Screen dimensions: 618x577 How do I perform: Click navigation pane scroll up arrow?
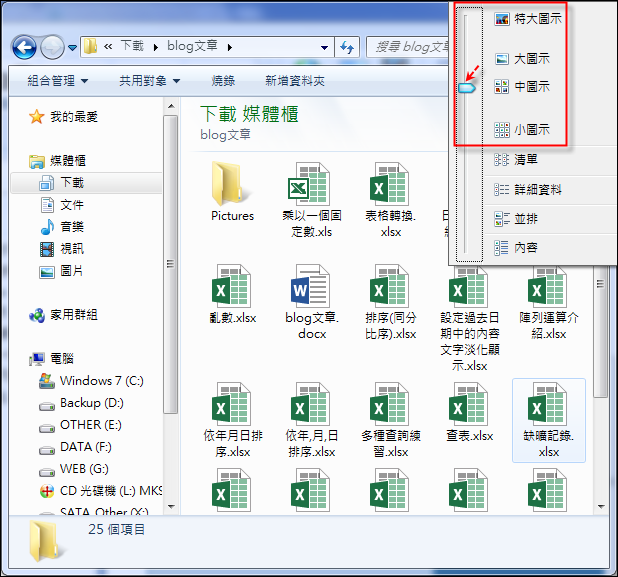(x=171, y=106)
